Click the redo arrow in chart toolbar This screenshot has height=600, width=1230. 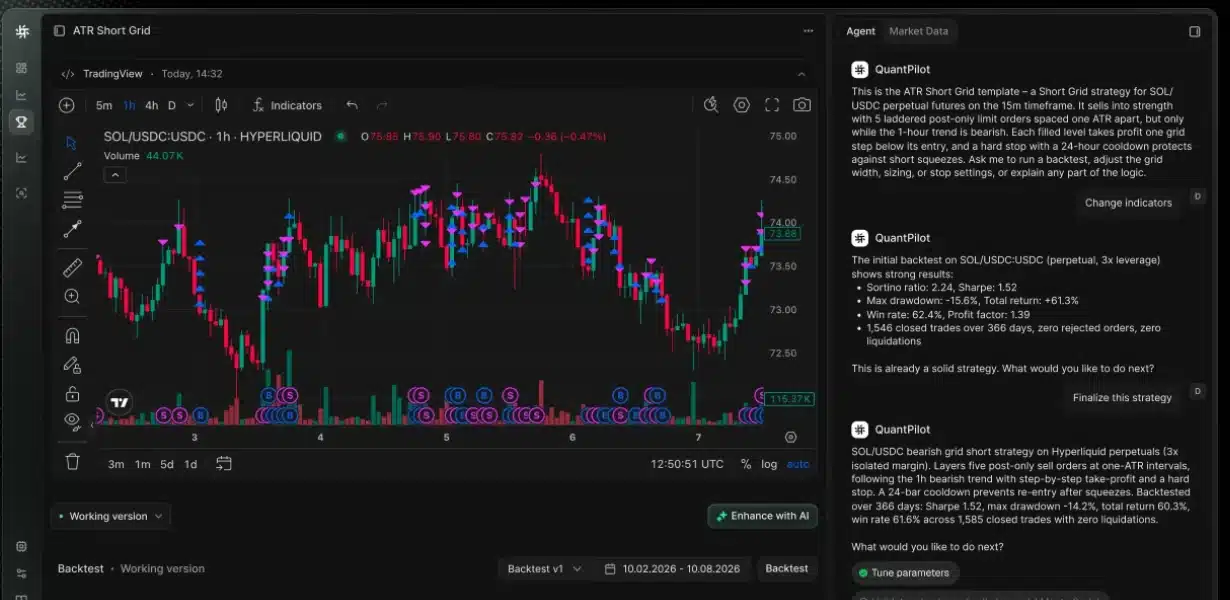[381, 105]
